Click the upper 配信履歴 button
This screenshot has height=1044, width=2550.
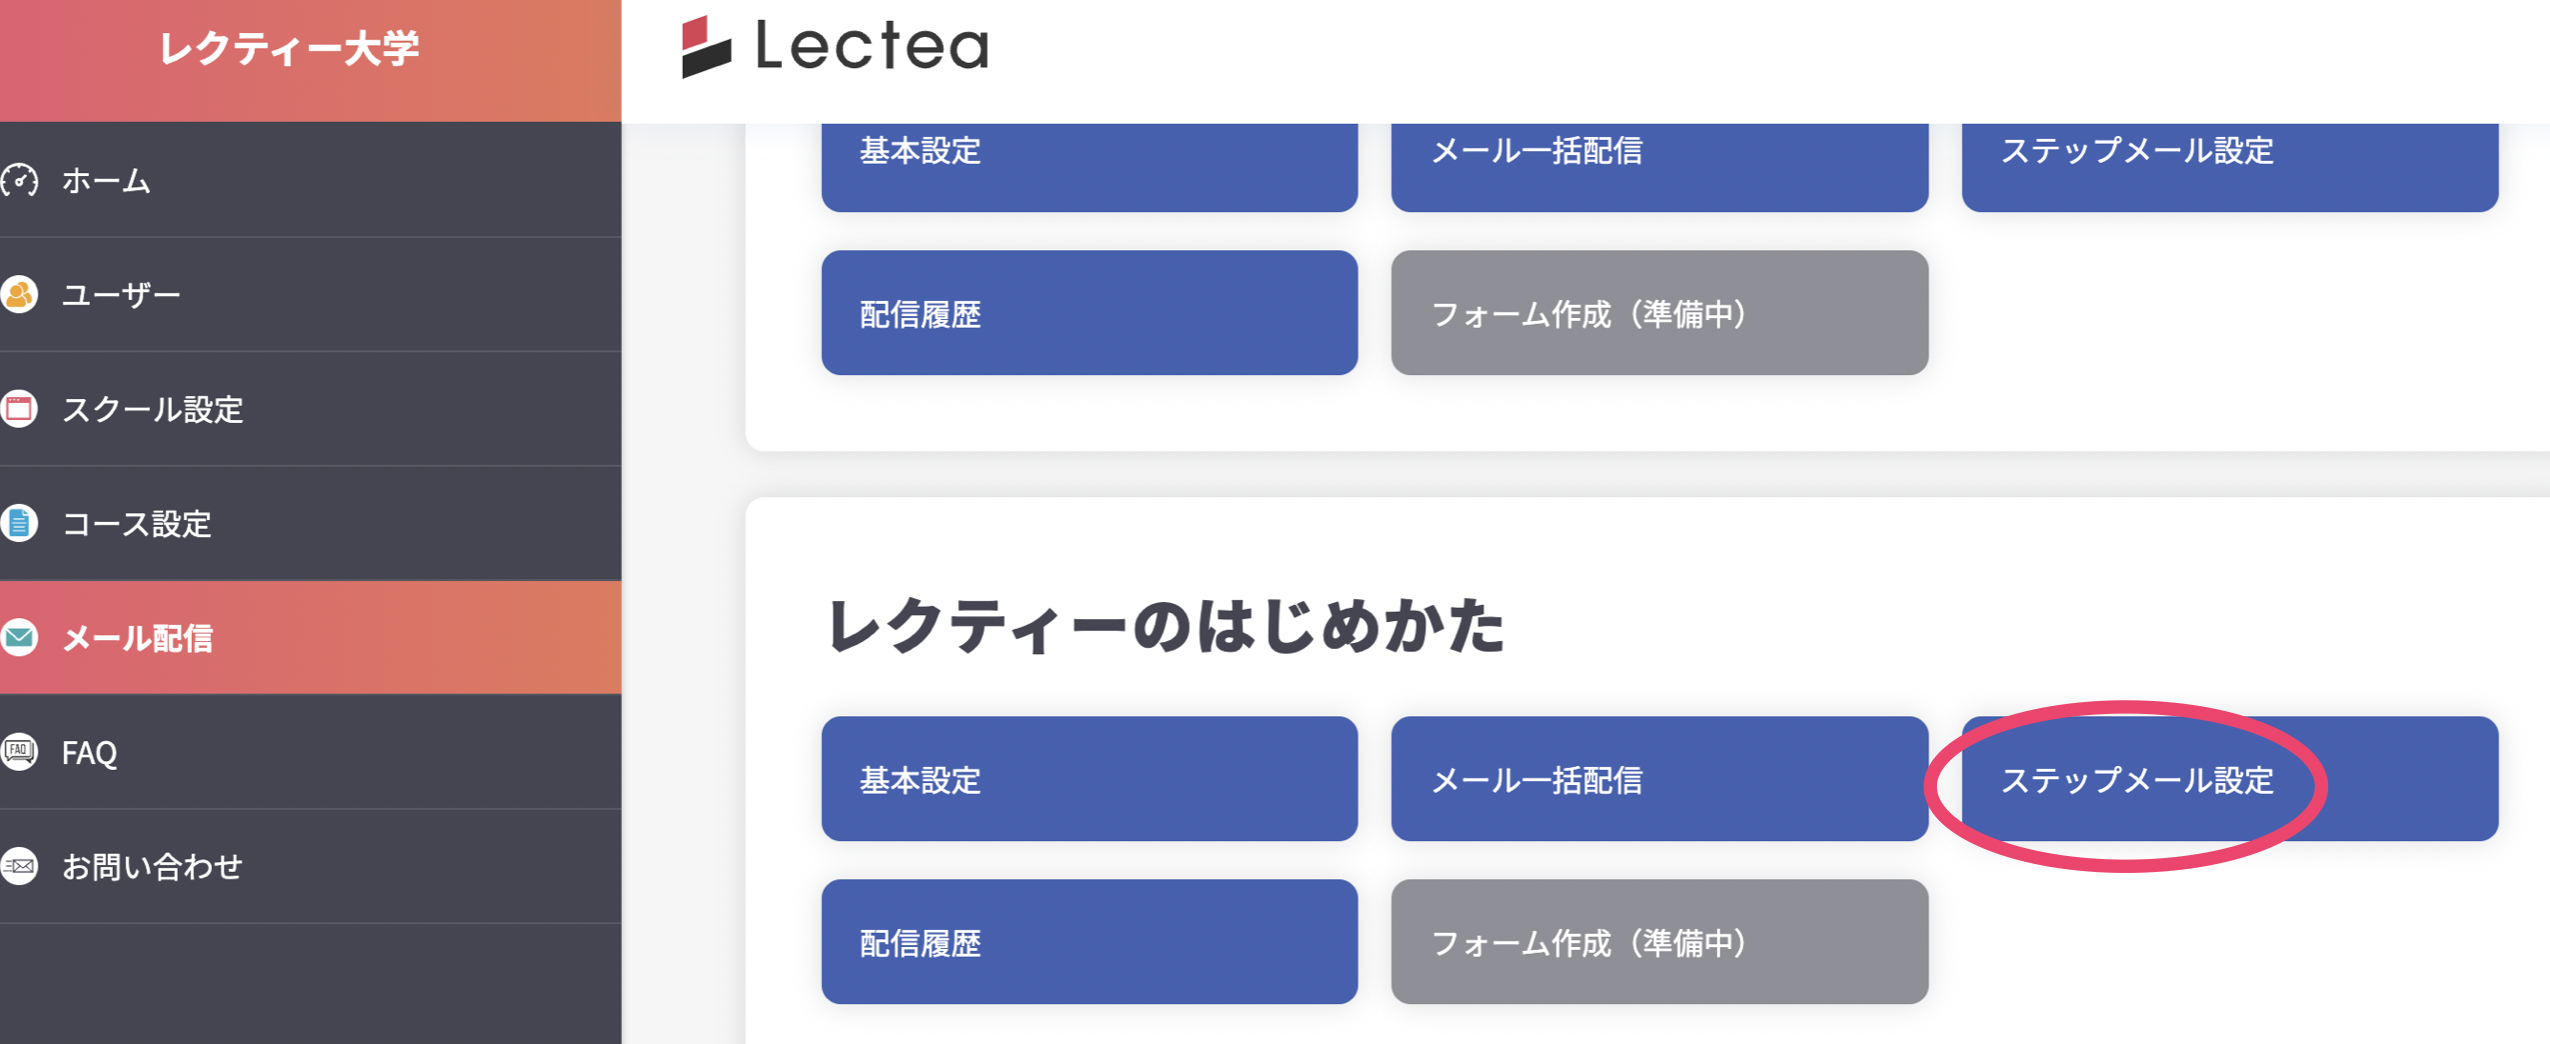click(1088, 313)
